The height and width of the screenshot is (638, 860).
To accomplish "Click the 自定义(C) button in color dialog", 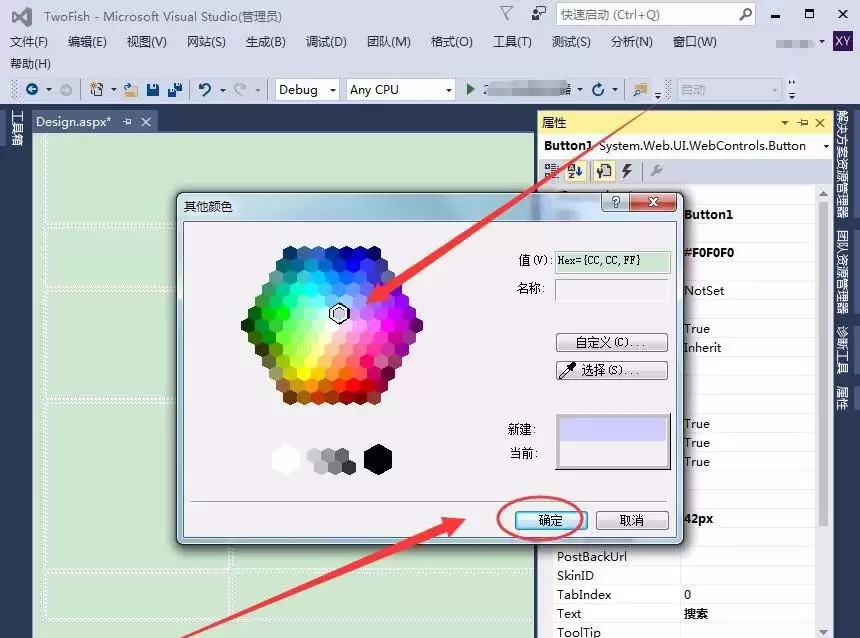I will (x=611, y=341).
